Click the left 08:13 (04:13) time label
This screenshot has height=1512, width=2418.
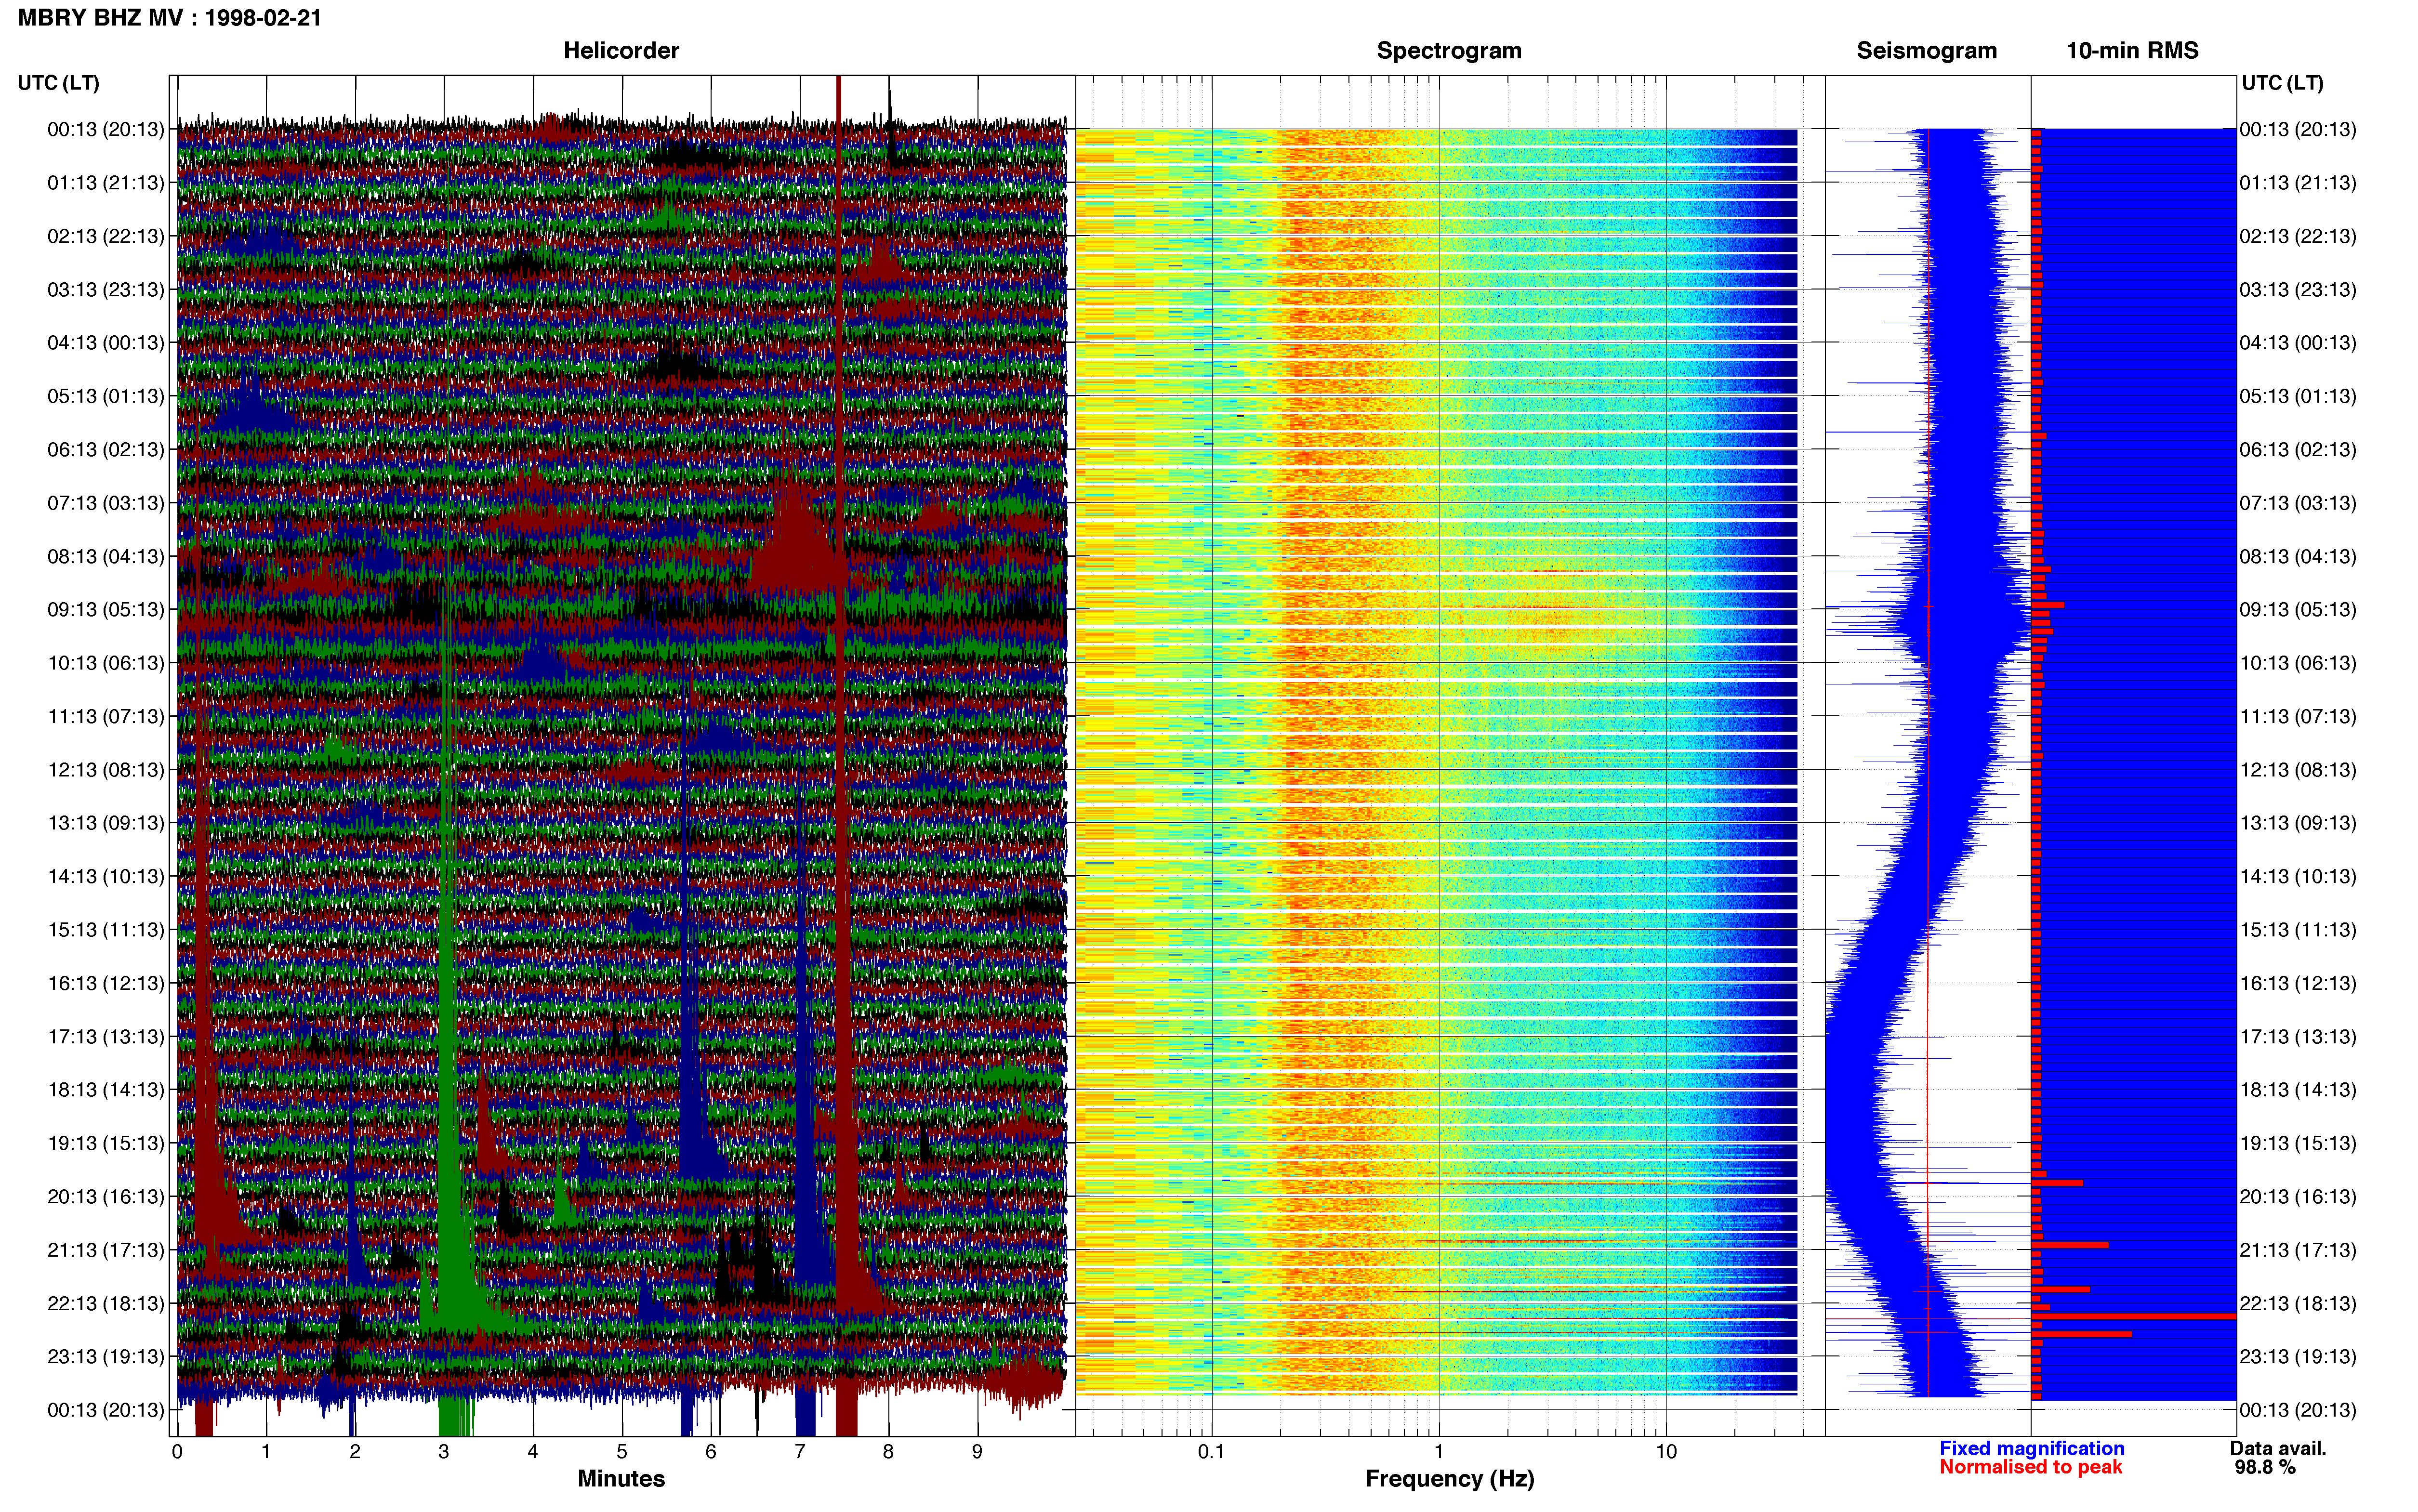[x=106, y=556]
